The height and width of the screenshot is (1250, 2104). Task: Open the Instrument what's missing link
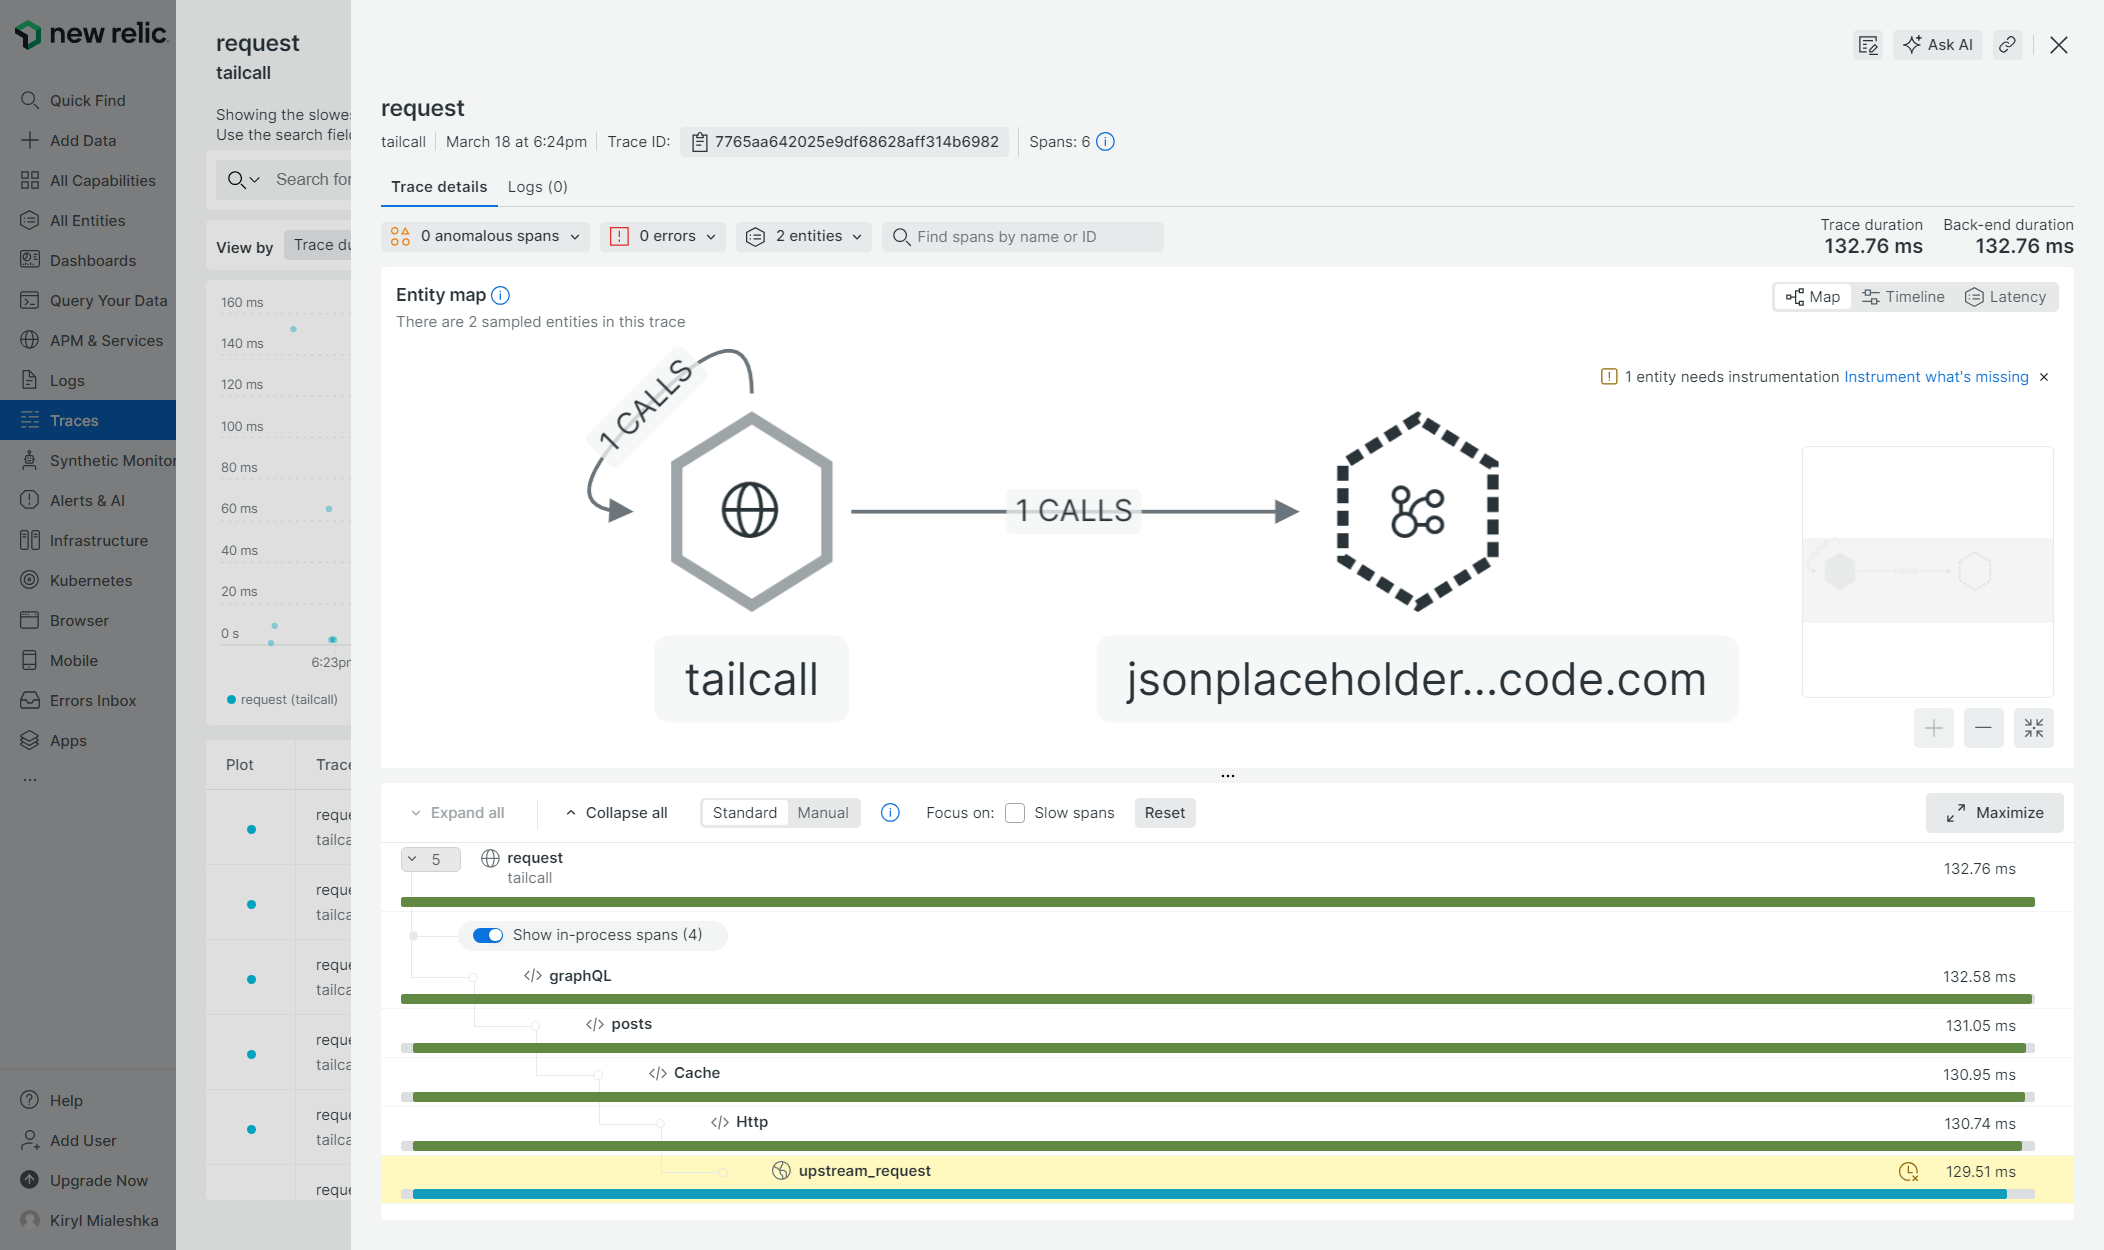[1936, 377]
